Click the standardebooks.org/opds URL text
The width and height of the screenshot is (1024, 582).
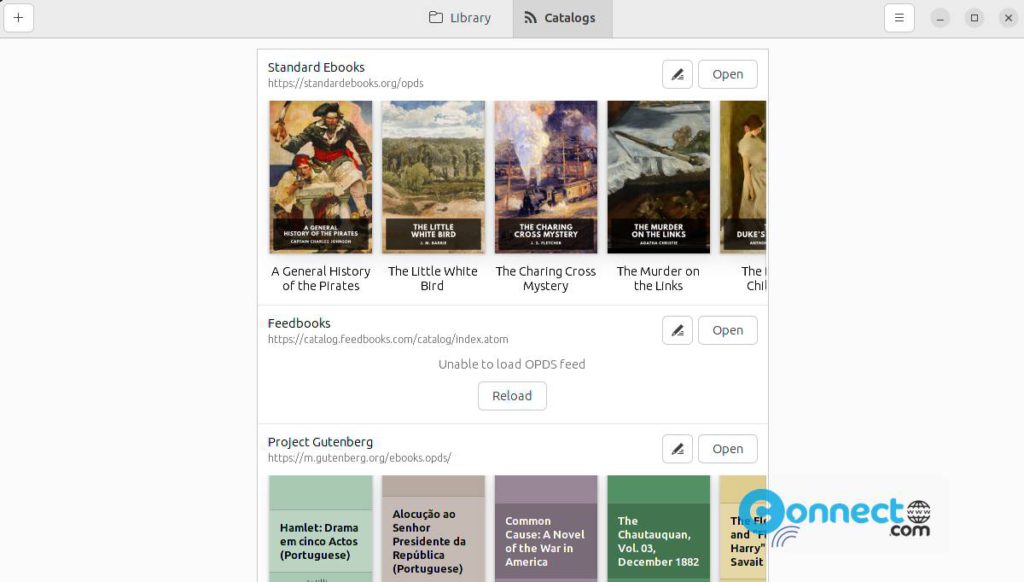[345, 84]
